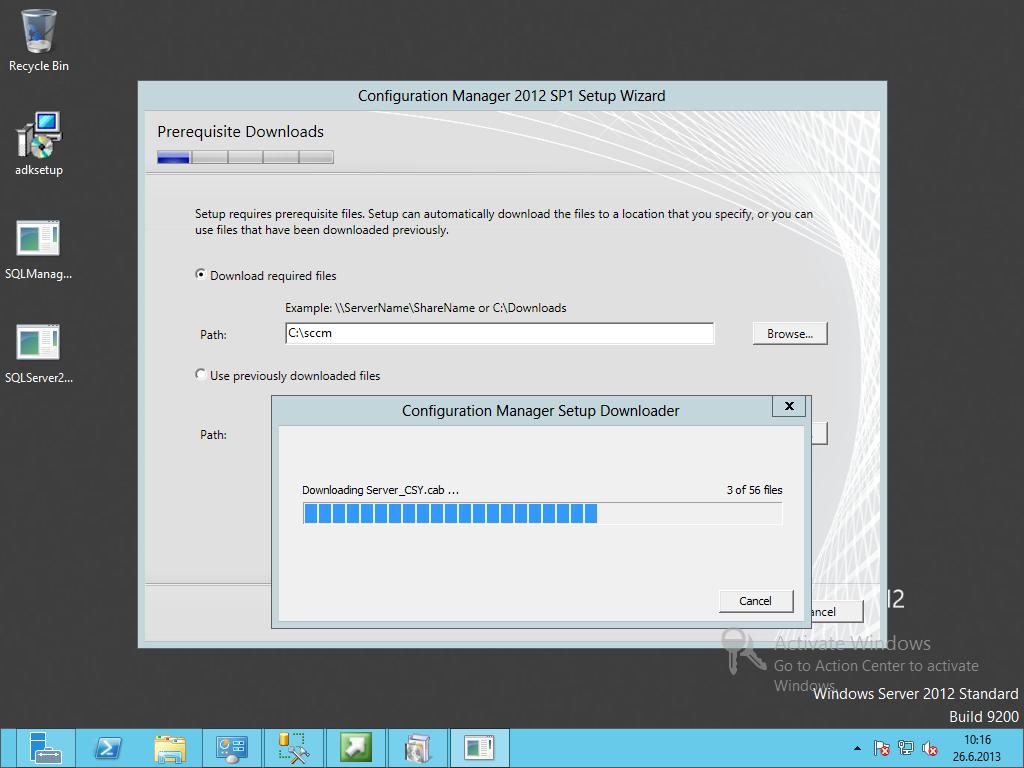
Task: Open the Control Panel taskbar icon
Action: 231,748
